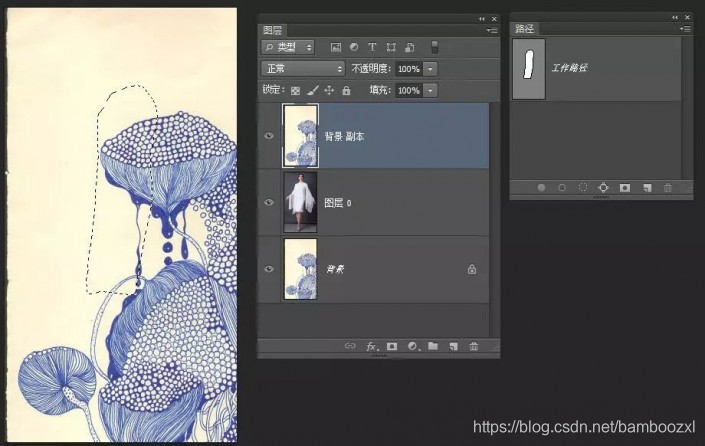Viewport: 705px width, 446px height.
Task: Open the Paths panel flyout menu
Action: click(685, 29)
